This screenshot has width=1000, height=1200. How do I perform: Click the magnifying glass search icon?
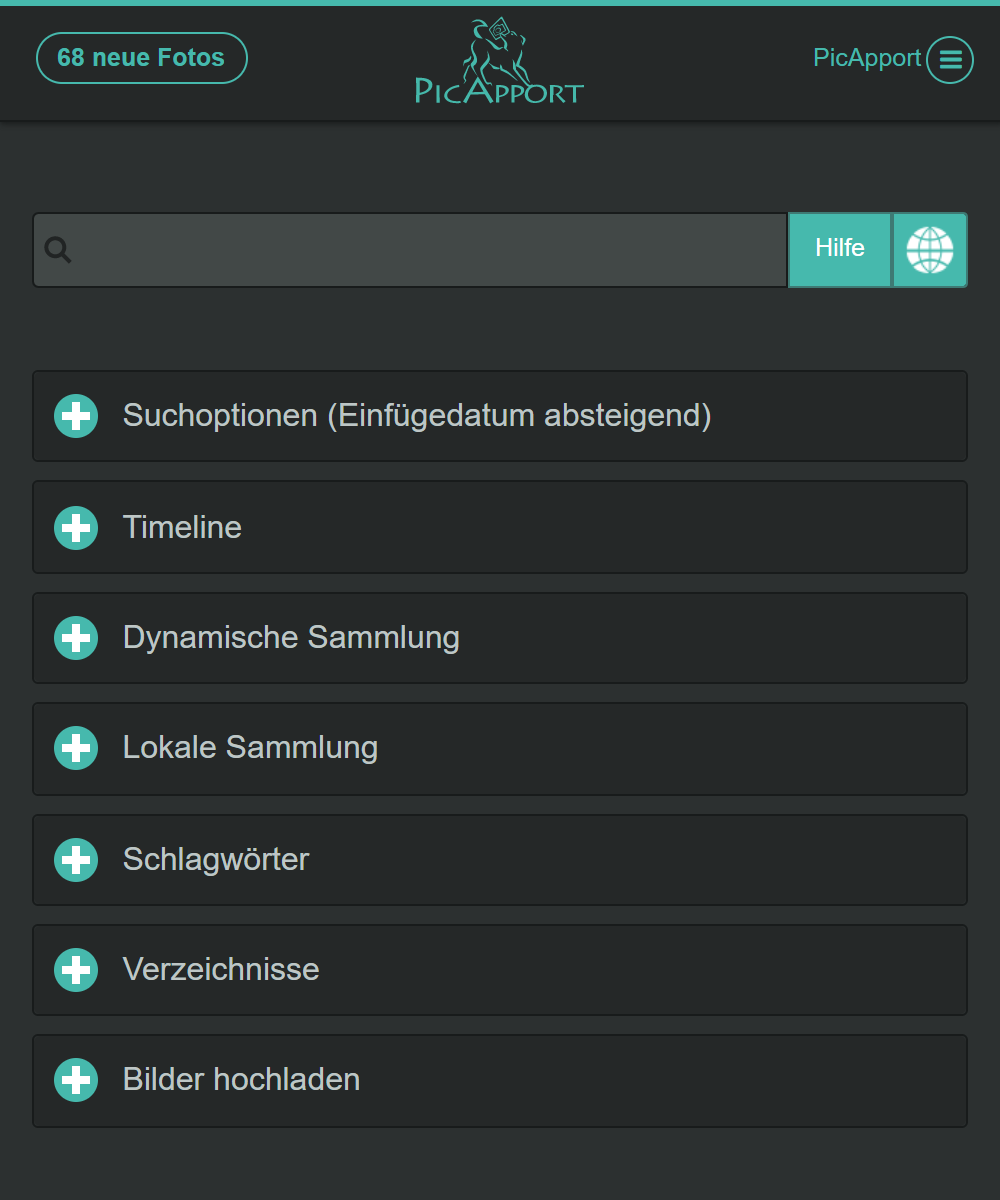pos(58,250)
